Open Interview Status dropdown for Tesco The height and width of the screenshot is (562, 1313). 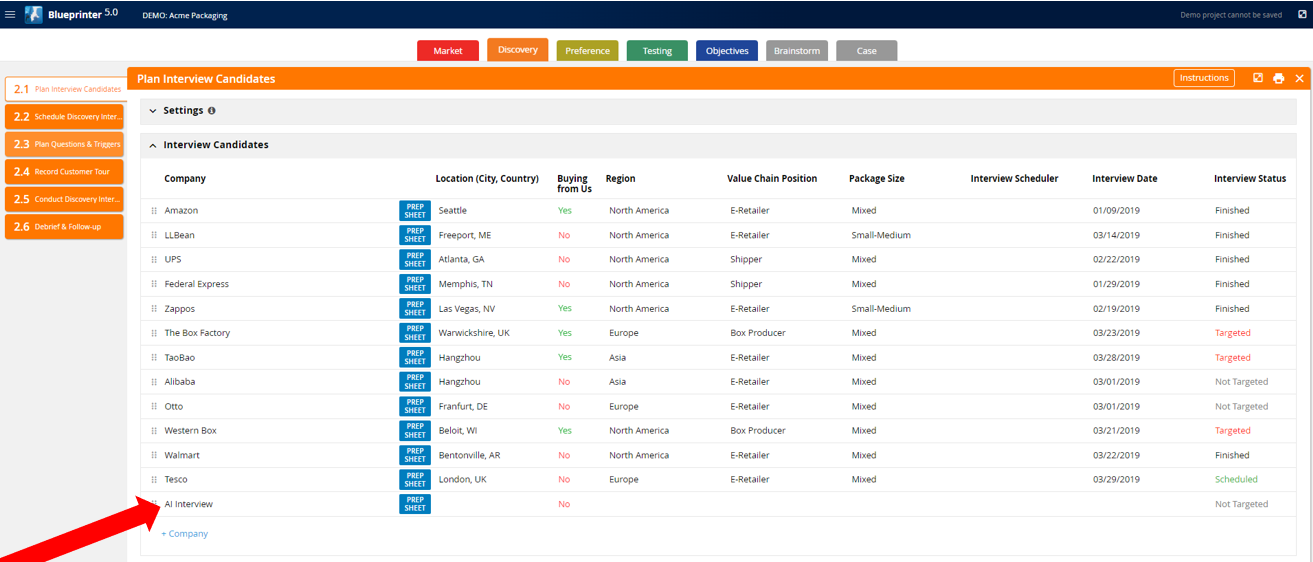(1236, 479)
